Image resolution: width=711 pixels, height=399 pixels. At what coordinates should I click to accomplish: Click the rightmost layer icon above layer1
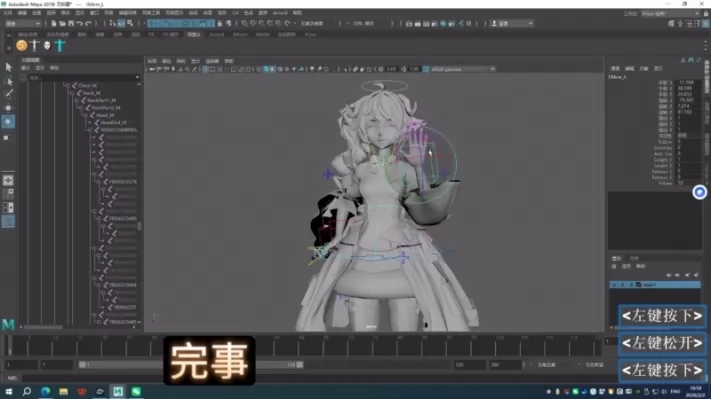tap(696, 275)
